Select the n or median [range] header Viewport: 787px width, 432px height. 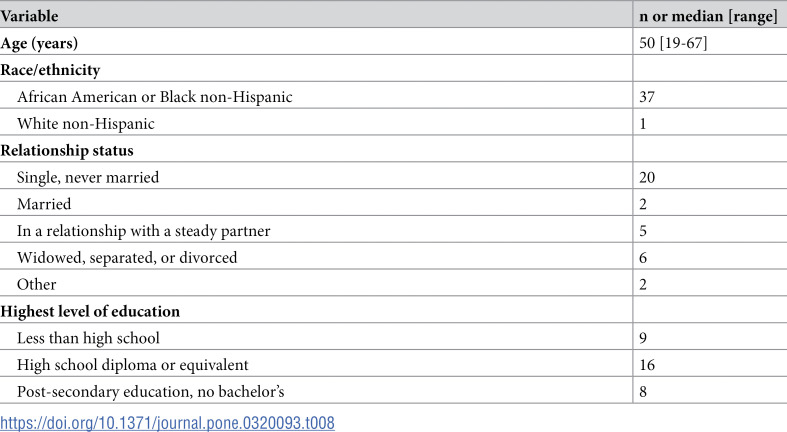708,17
